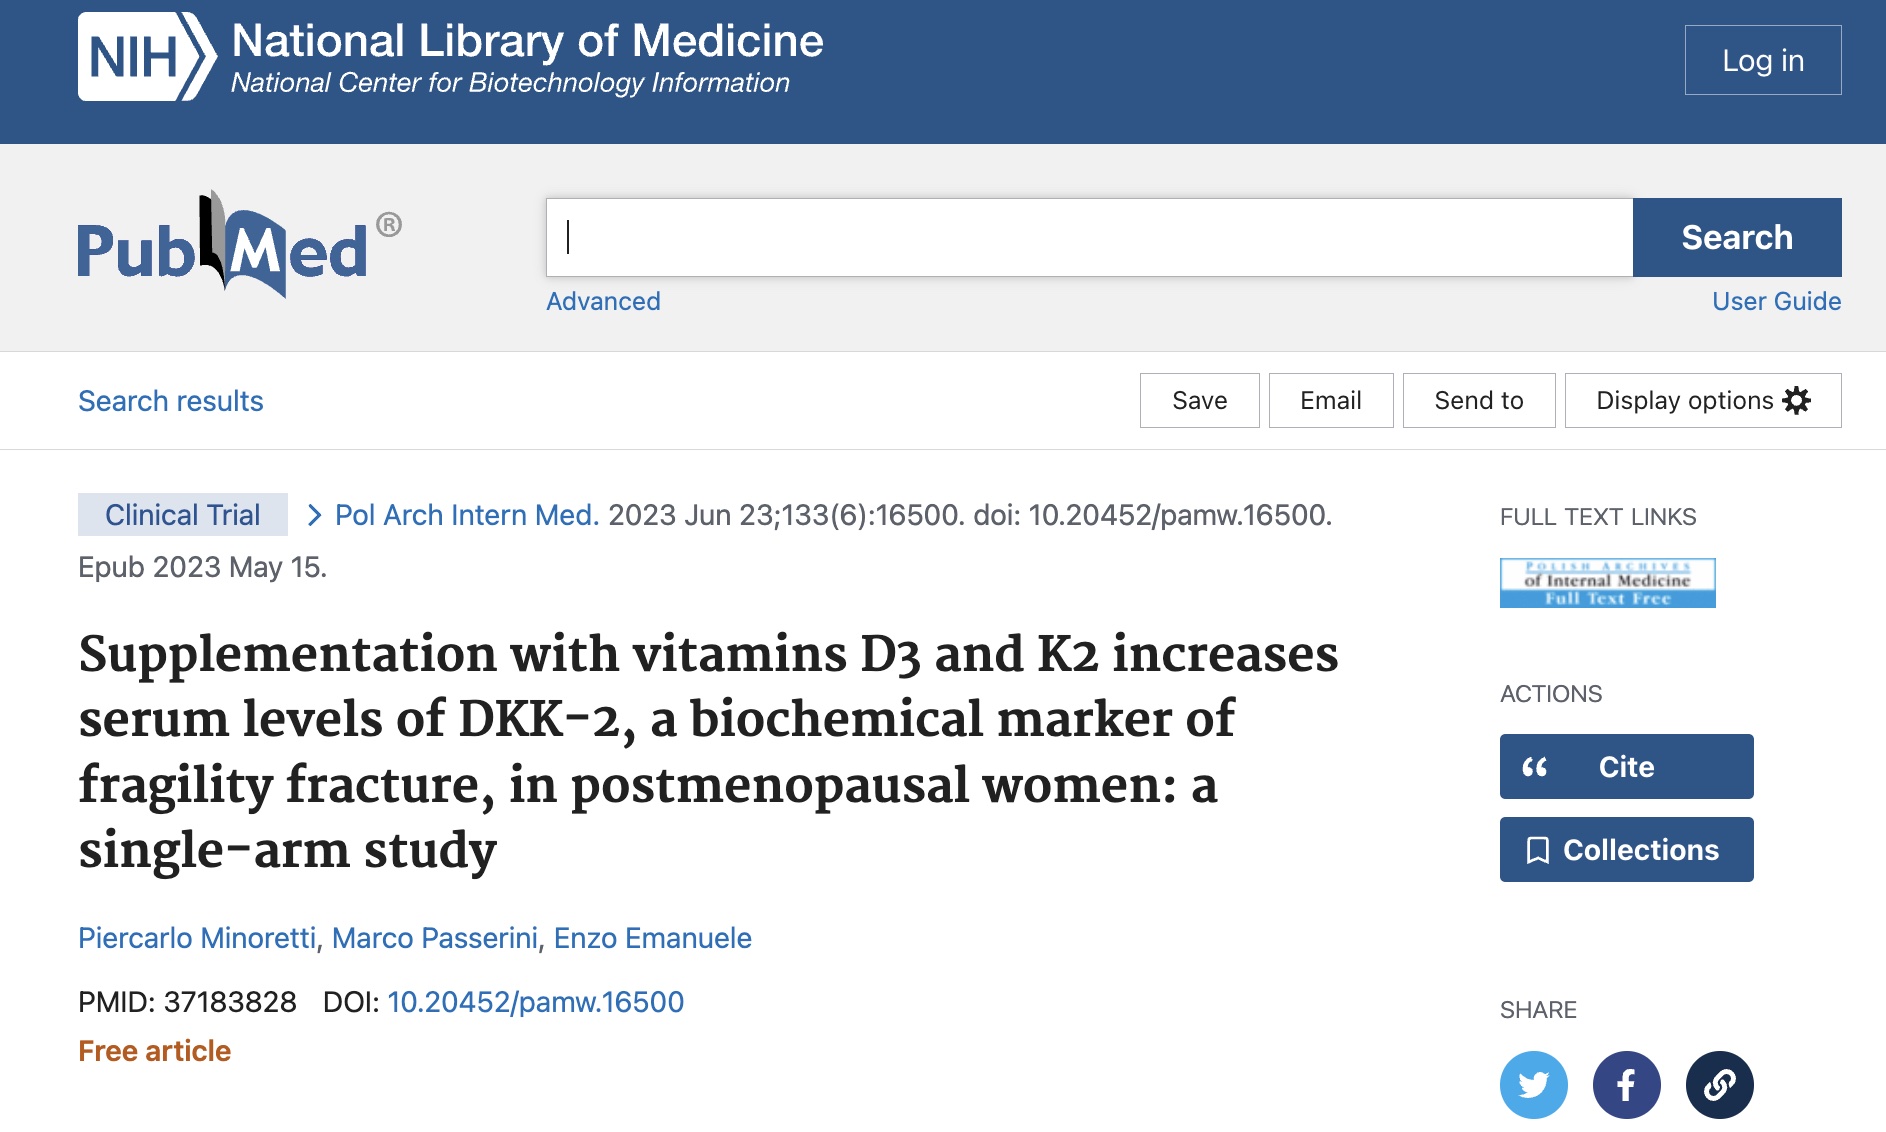Copy permalink via chain link icon
The image size is (1886, 1132).
(1719, 1085)
